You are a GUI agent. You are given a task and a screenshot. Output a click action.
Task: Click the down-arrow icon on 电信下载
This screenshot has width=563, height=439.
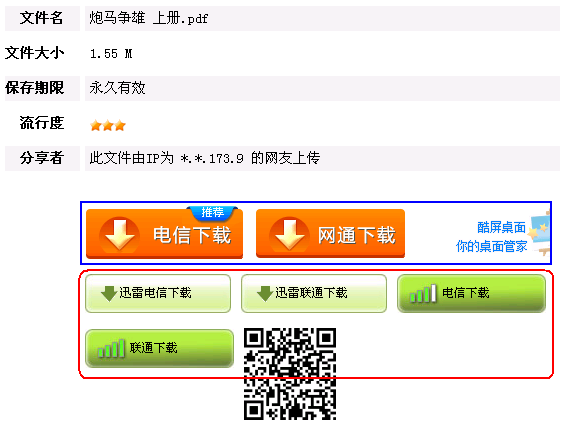119,235
